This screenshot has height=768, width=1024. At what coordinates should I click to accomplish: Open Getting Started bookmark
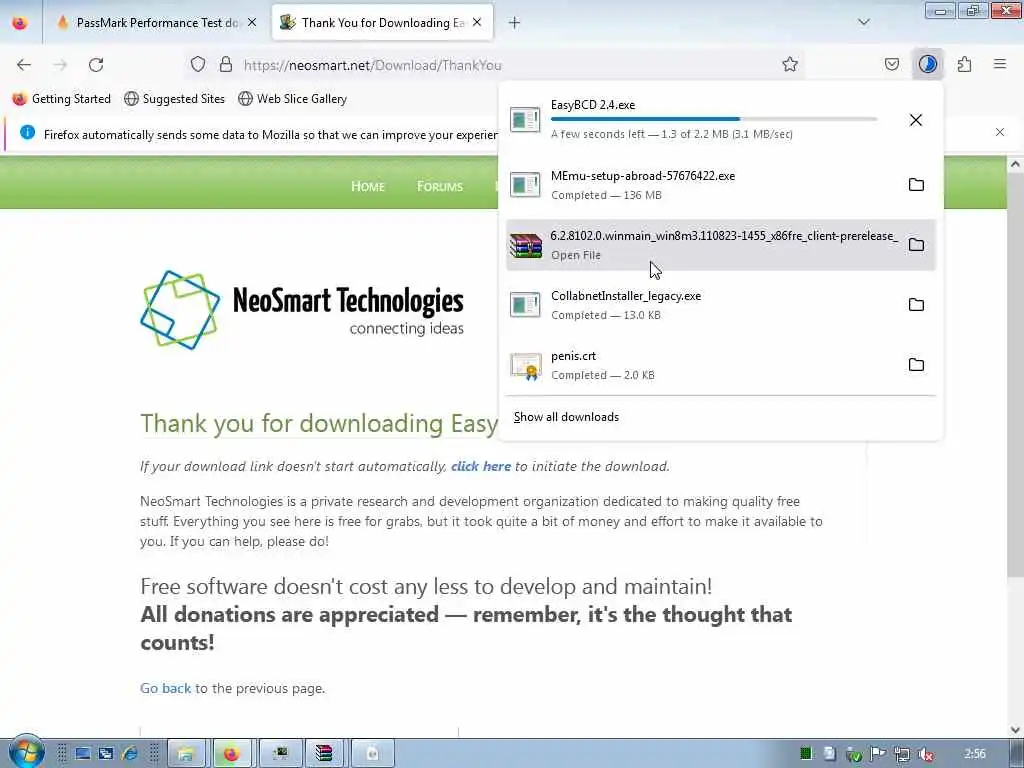62,99
